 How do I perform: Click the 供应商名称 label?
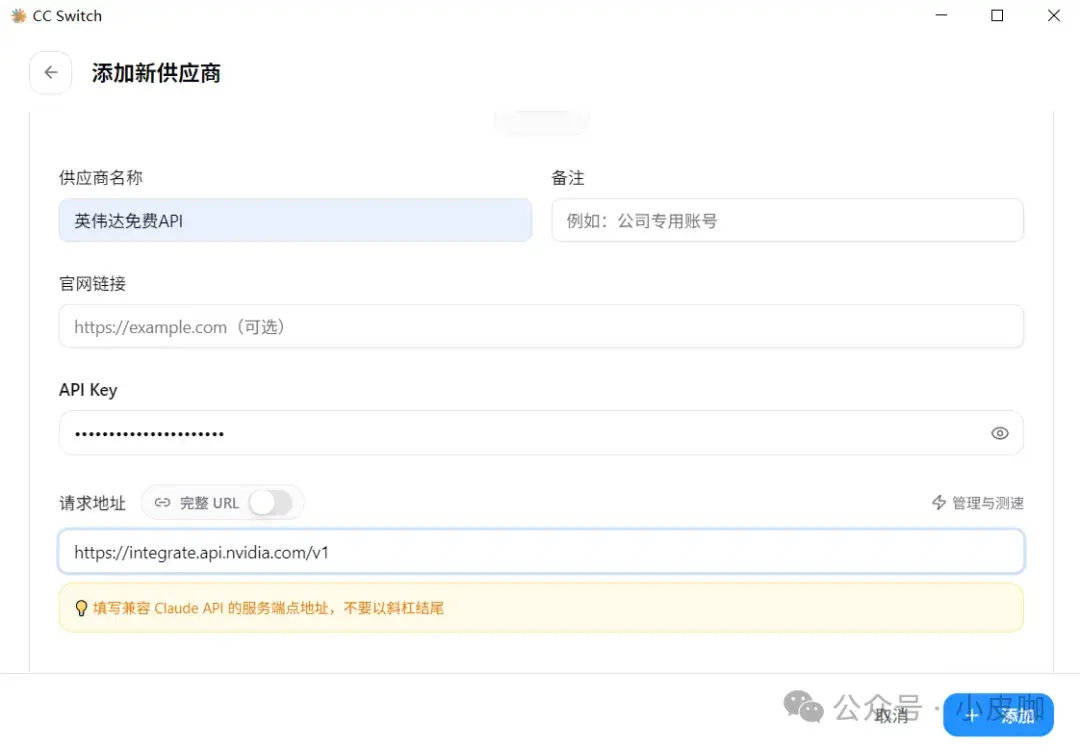[x=101, y=178]
